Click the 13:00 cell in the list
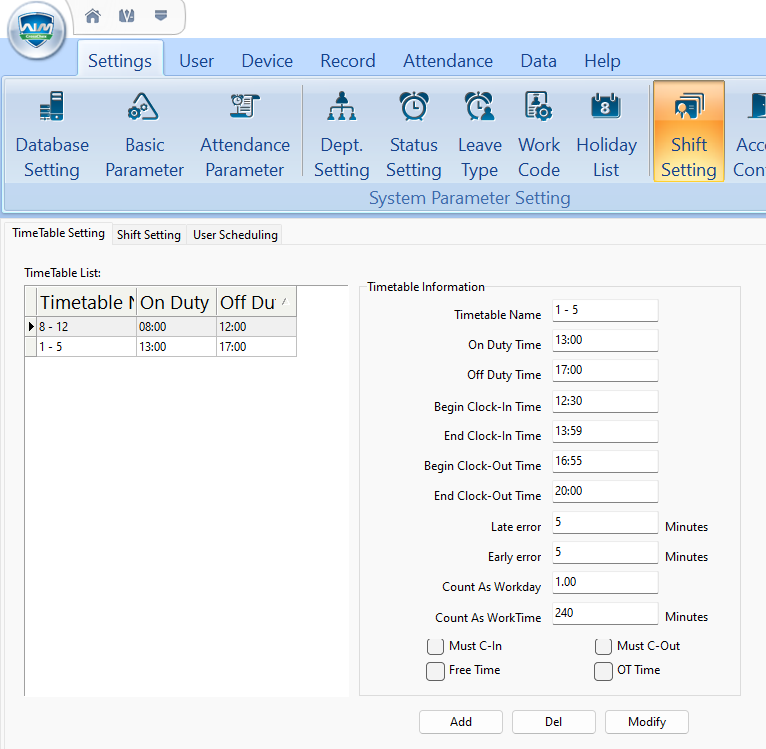This screenshot has height=749, width=766. [x=176, y=346]
